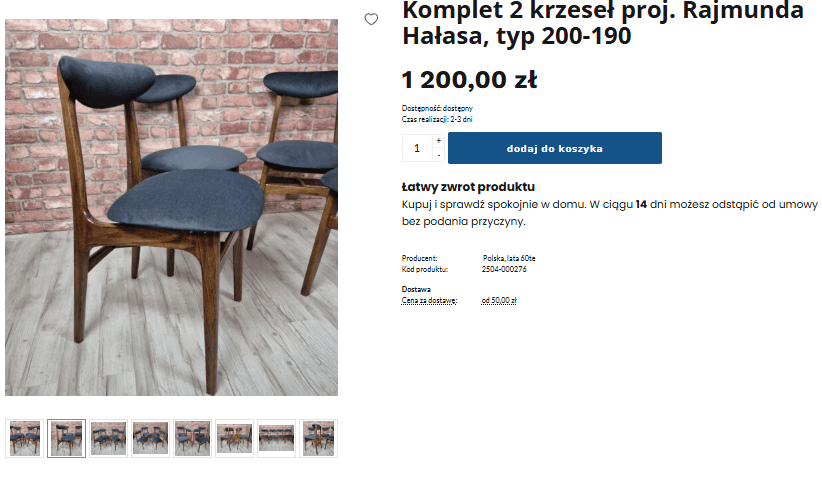Select the fifth gallery thumbnail

click(x=192, y=439)
